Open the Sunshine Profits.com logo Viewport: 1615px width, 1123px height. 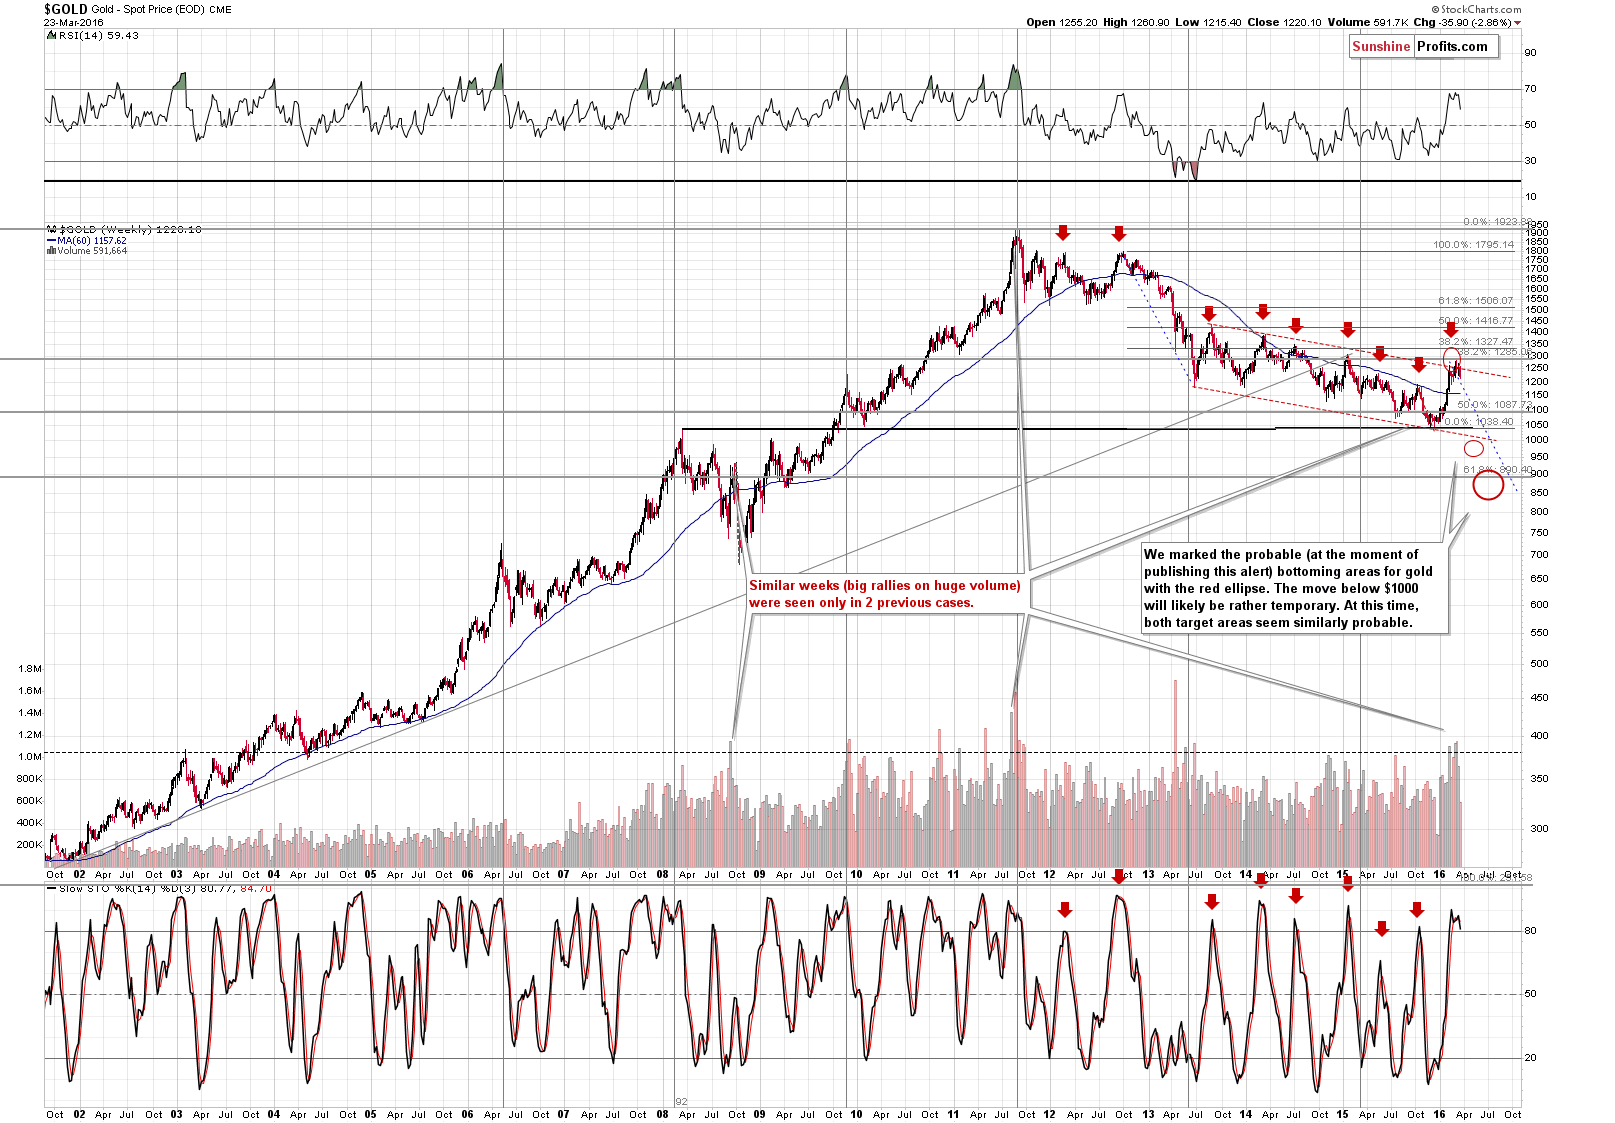1424,46
